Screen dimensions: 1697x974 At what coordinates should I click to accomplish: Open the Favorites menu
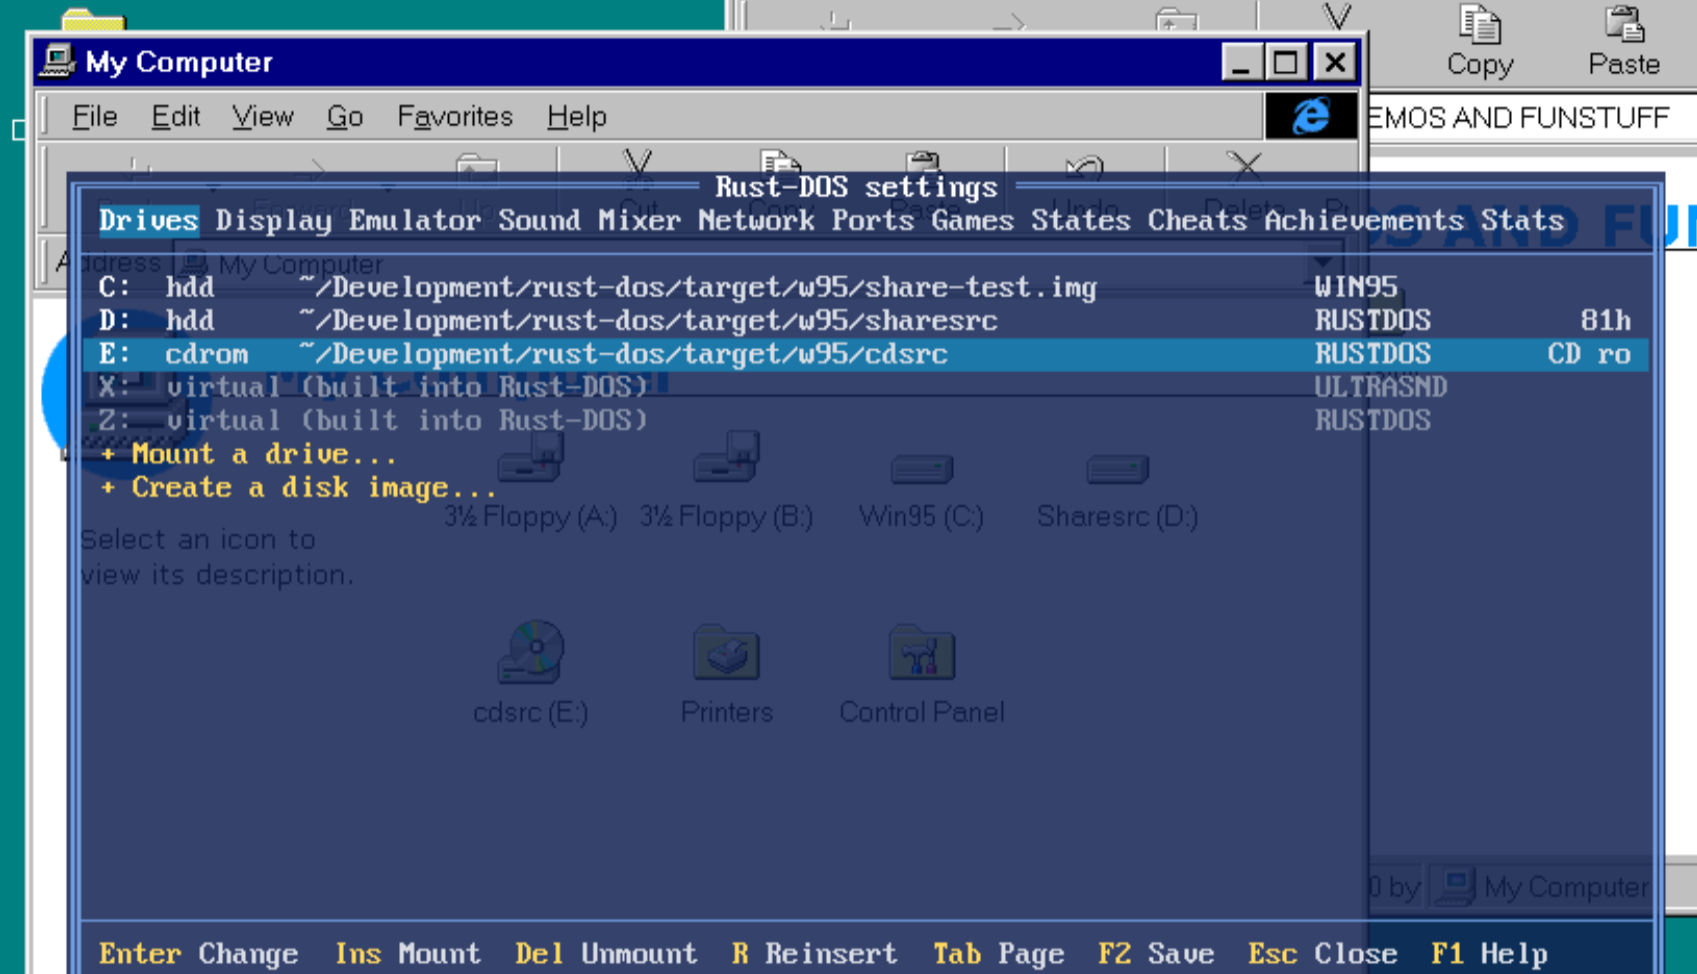point(455,117)
